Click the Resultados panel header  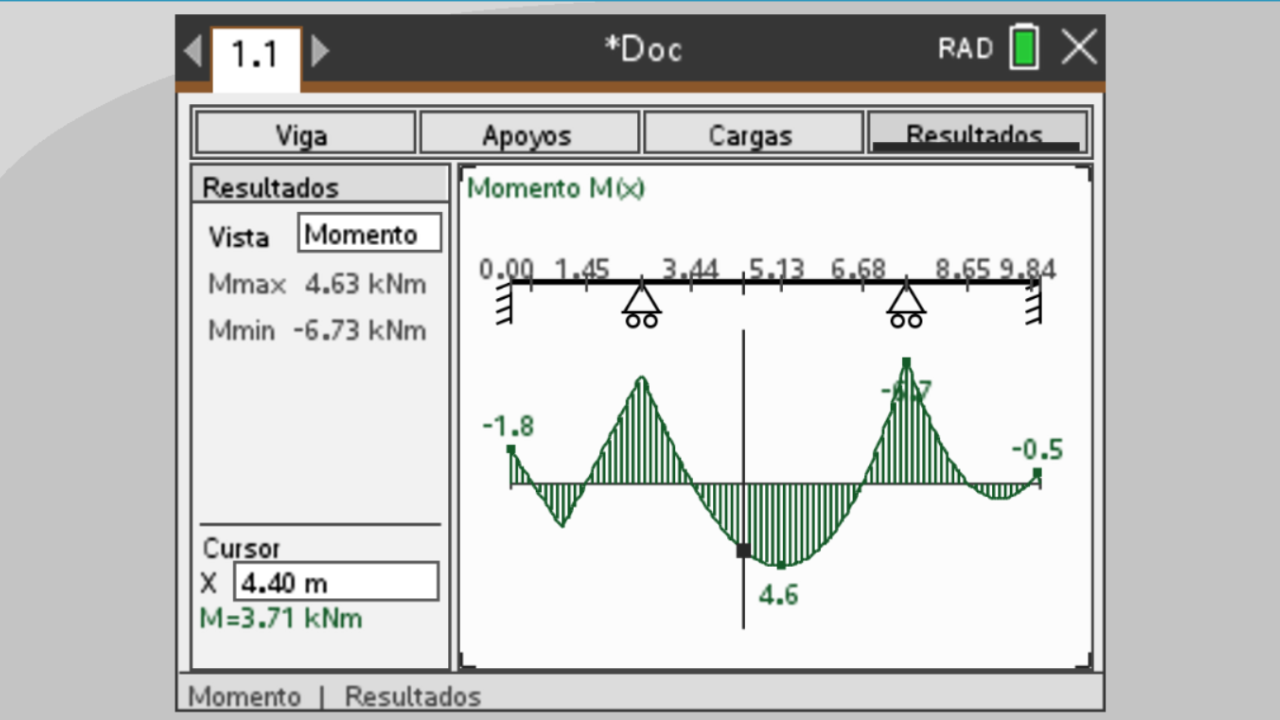click(x=320, y=186)
